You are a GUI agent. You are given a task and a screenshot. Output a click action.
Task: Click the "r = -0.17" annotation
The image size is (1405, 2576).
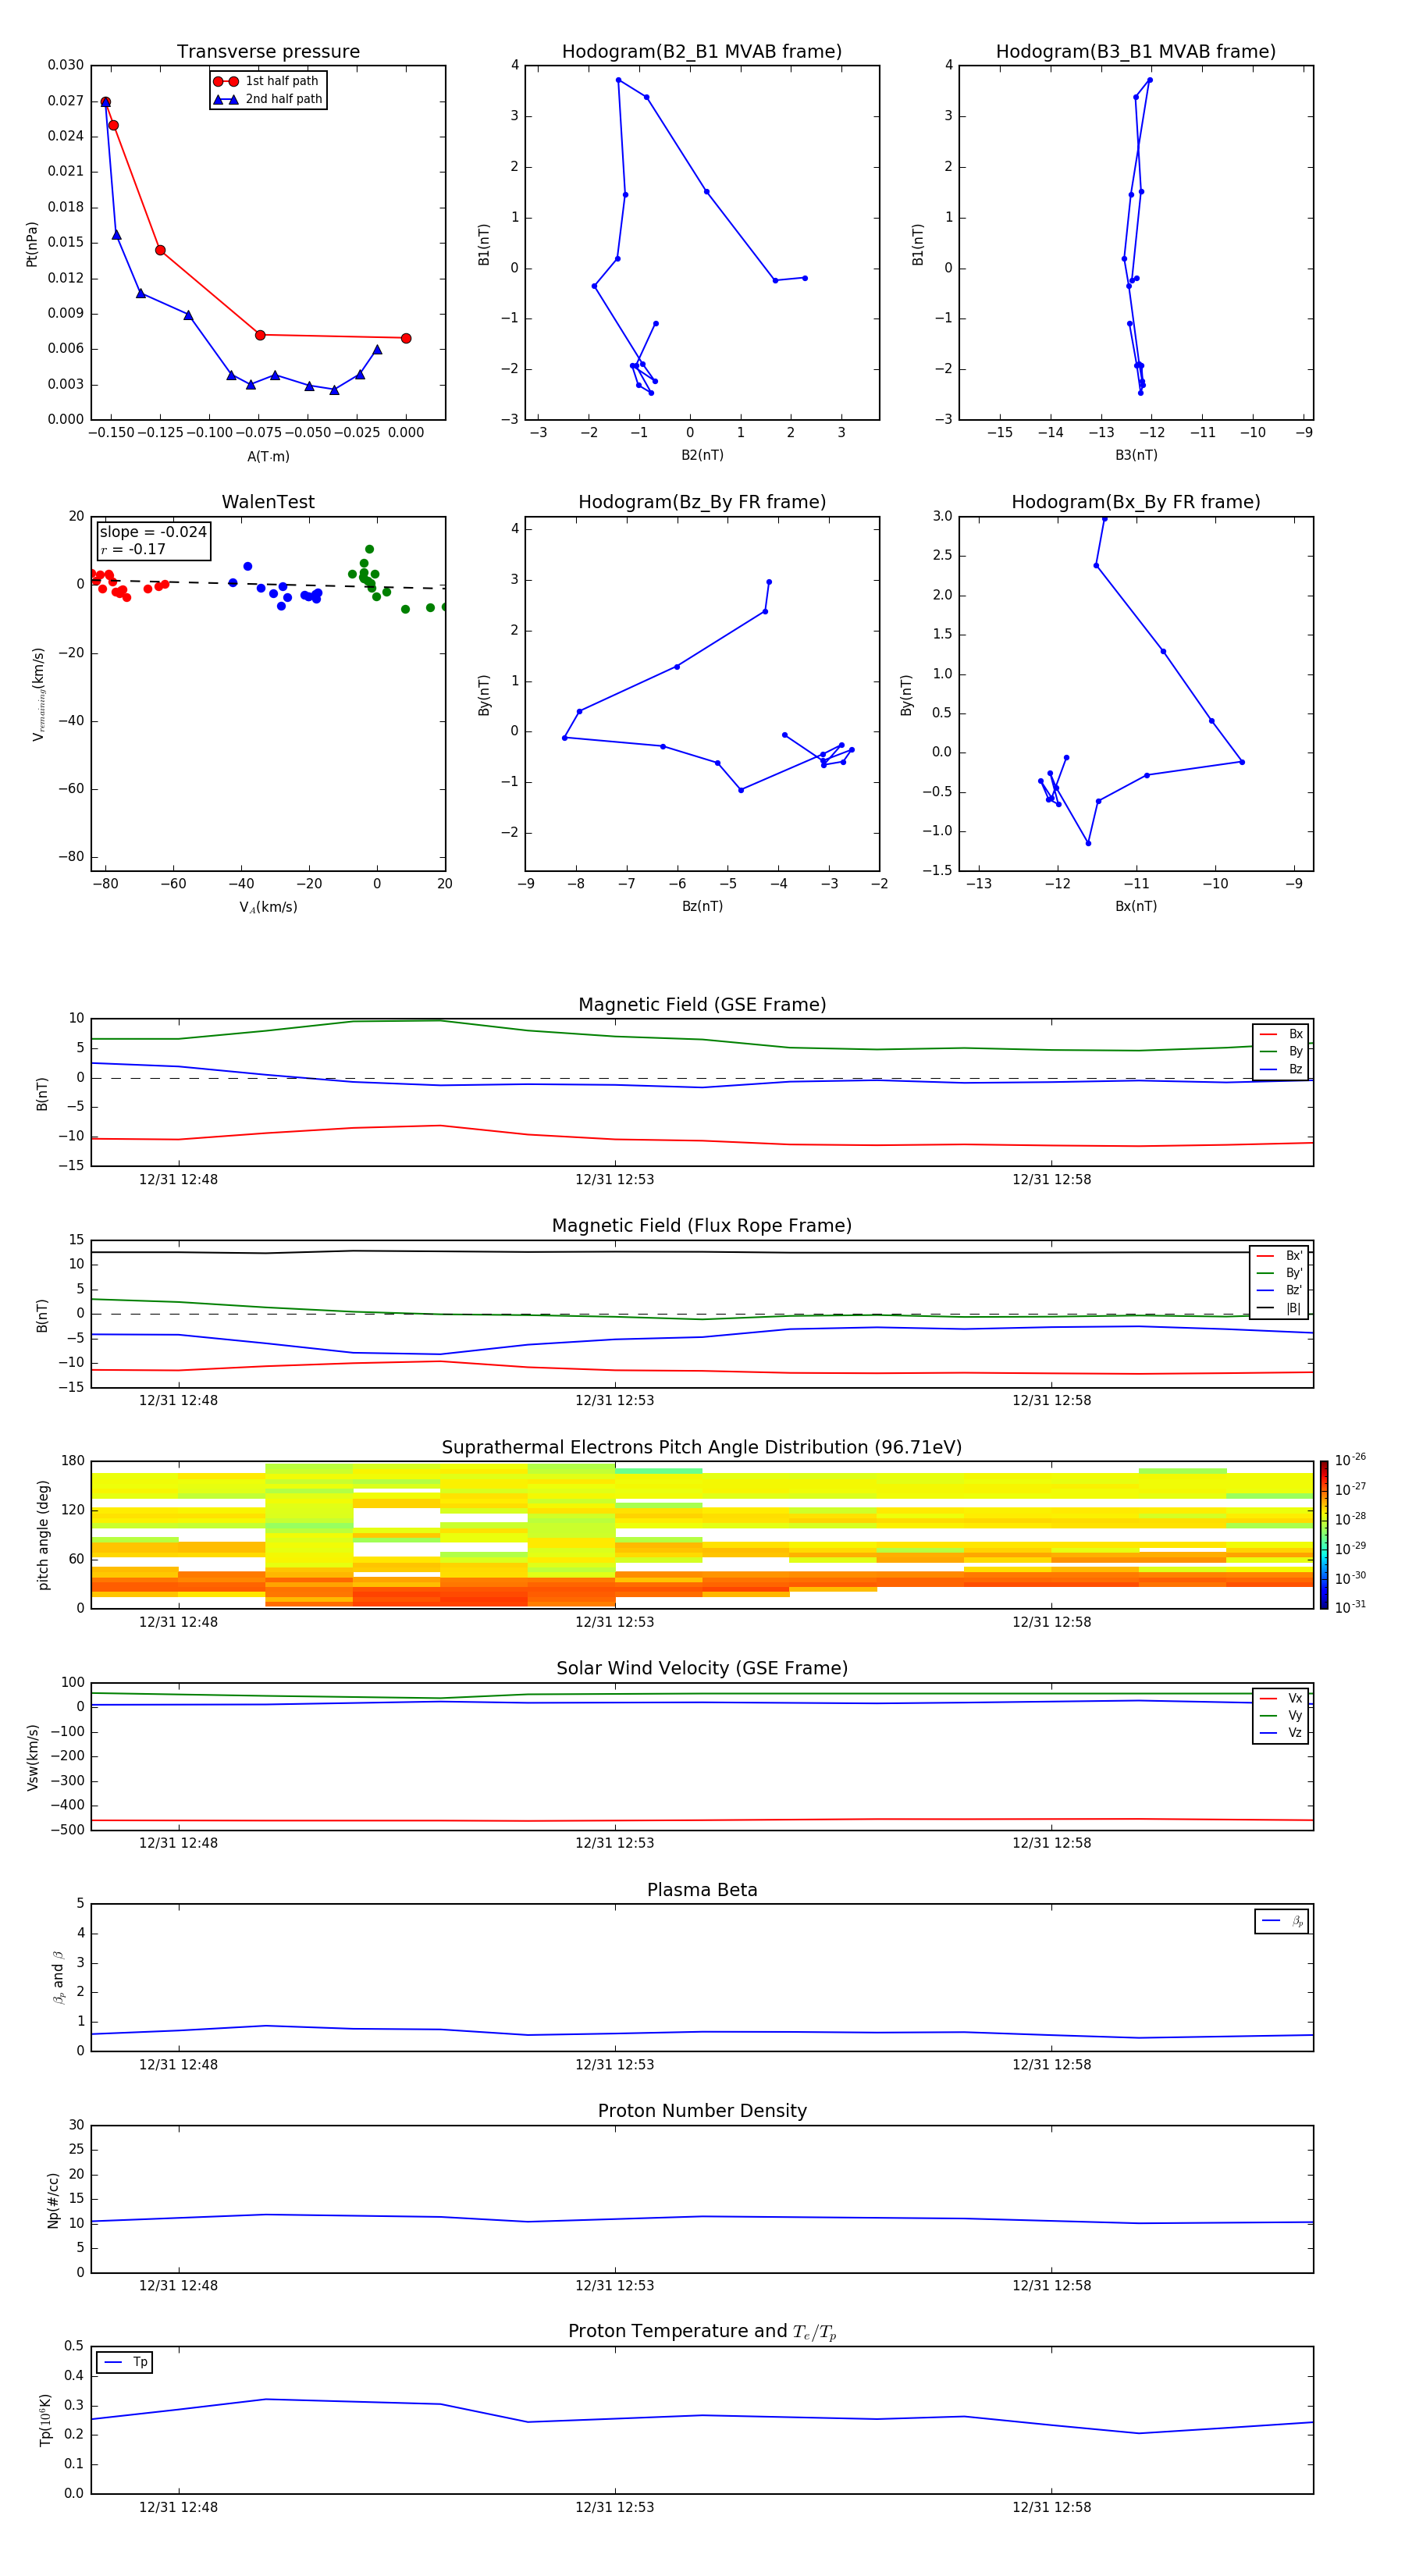point(133,550)
